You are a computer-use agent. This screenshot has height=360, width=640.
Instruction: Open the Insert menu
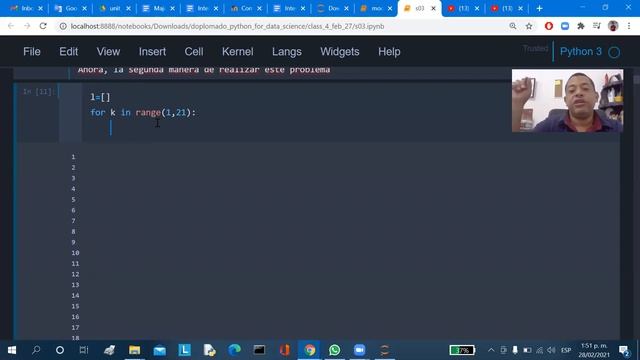tap(152, 52)
